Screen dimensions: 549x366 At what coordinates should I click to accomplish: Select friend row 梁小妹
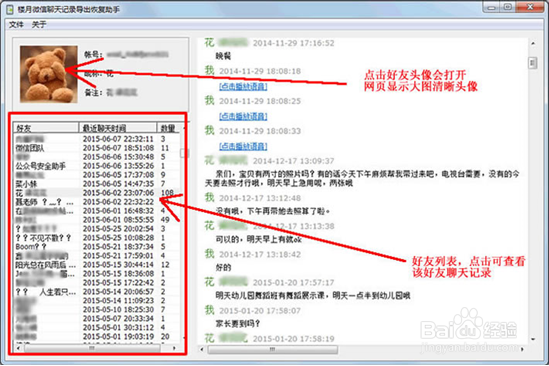point(97,184)
